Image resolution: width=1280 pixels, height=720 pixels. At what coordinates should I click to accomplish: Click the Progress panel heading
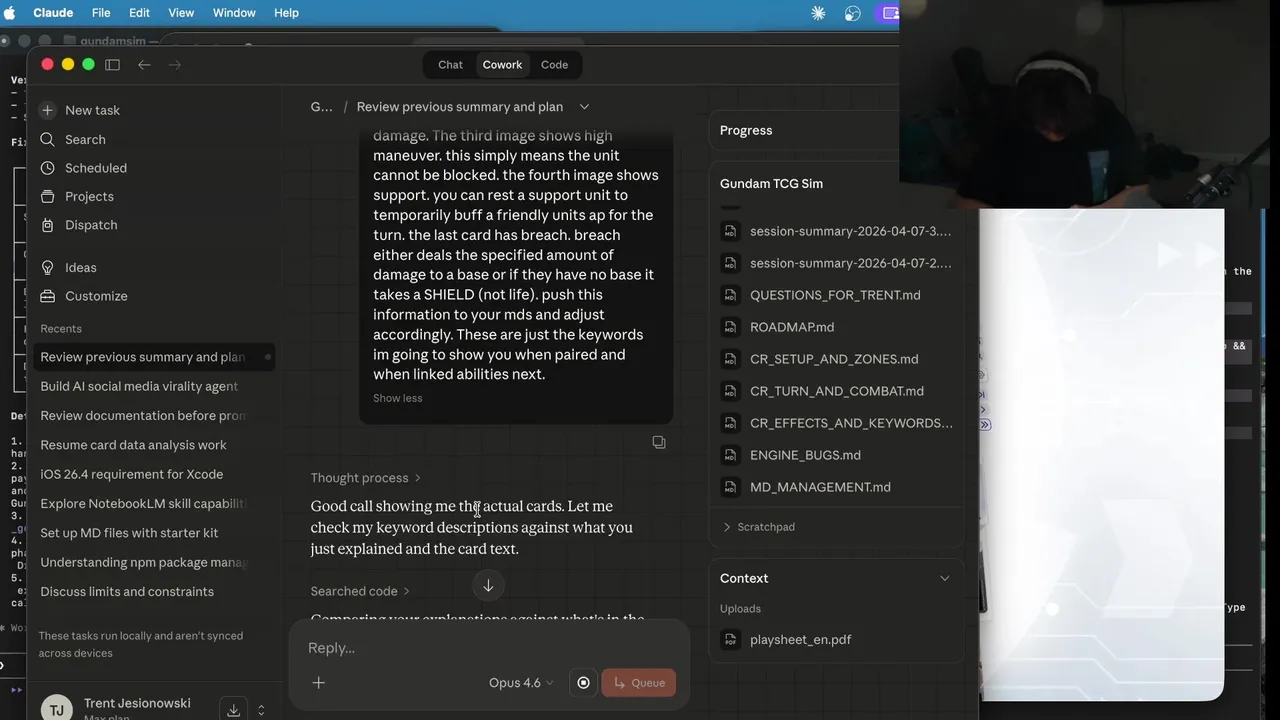point(746,130)
